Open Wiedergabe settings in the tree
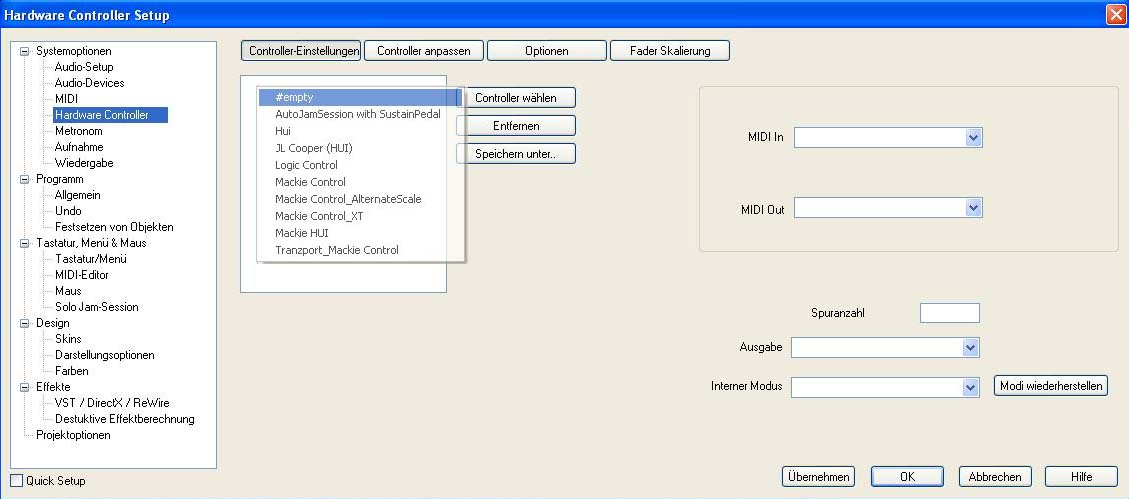The image size is (1129, 499). 84,163
